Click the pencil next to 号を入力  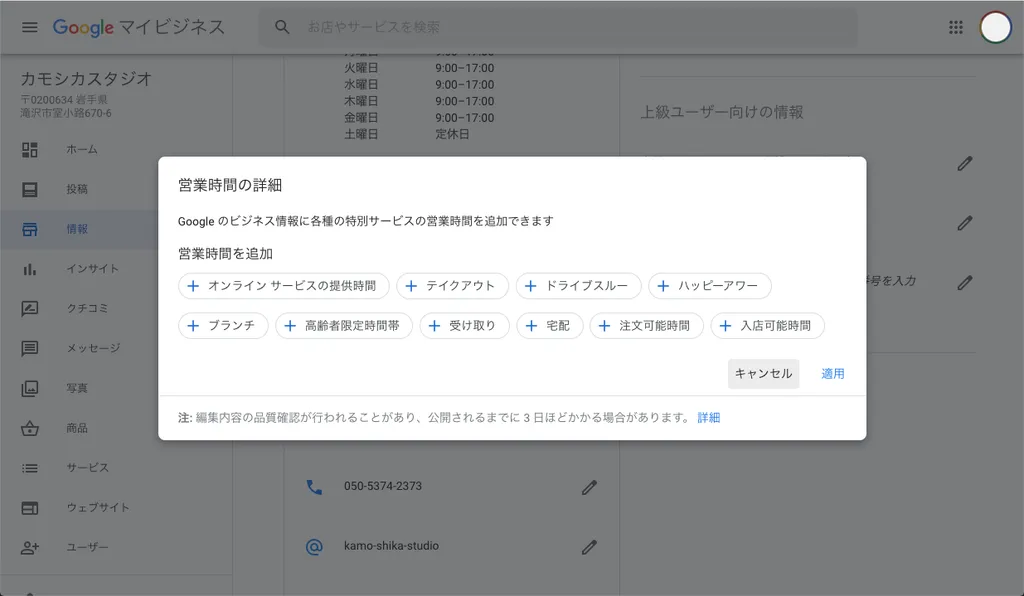click(x=965, y=282)
